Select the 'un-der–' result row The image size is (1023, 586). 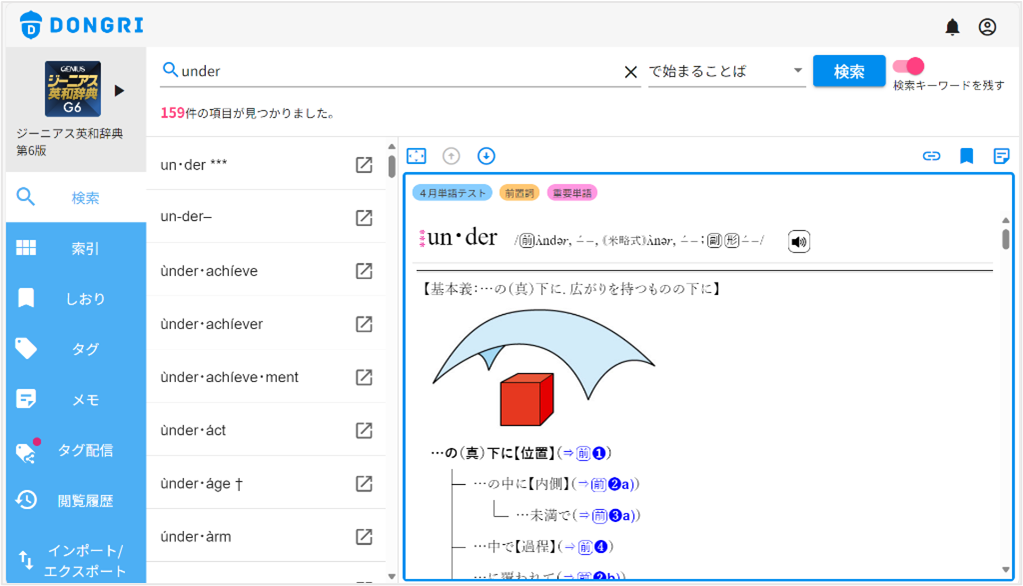tap(266, 217)
